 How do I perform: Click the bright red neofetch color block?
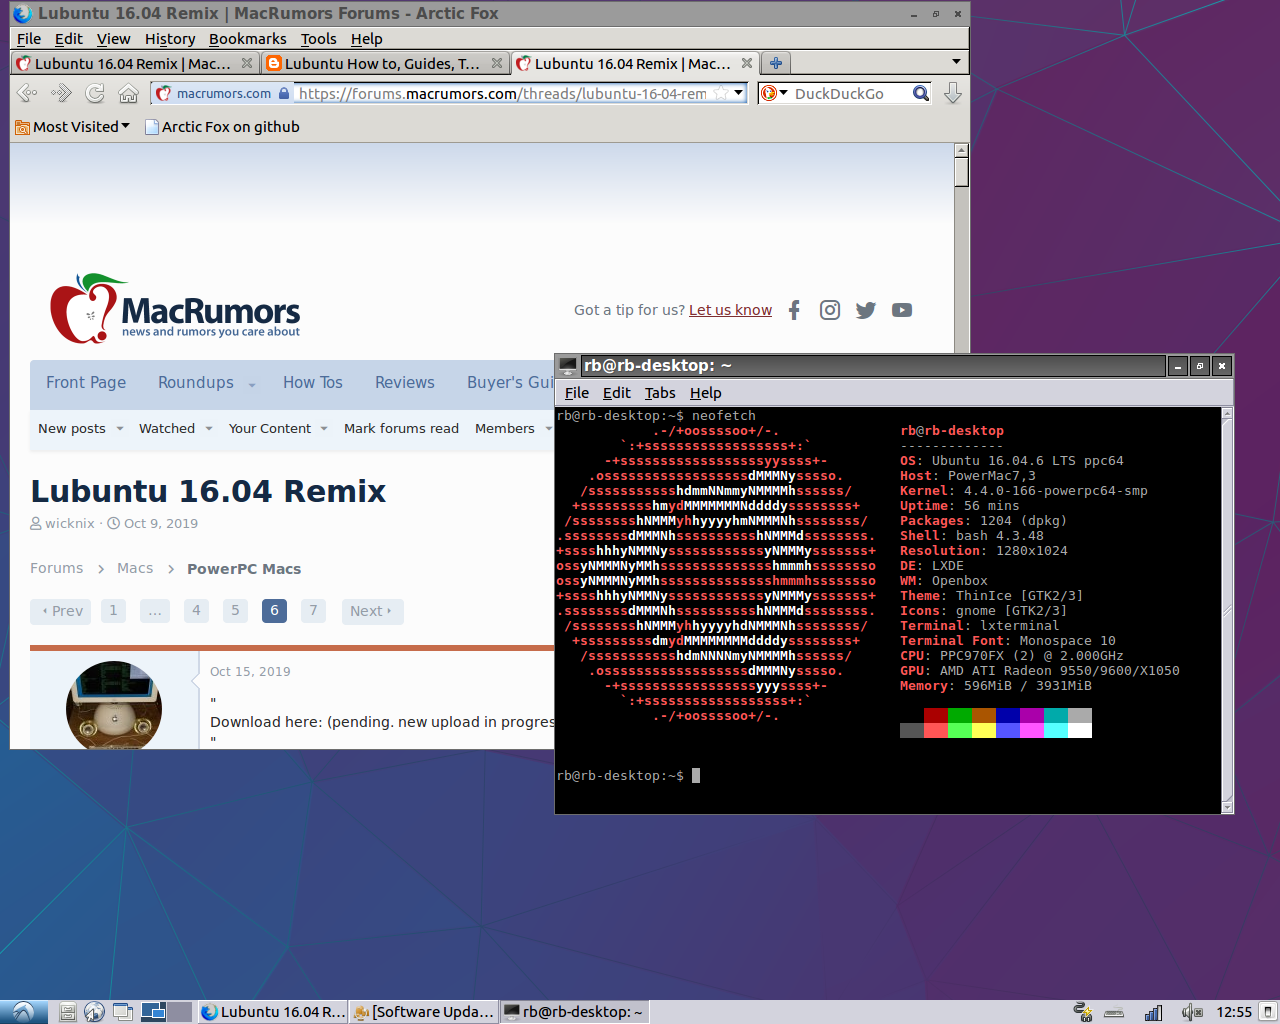[936, 730]
